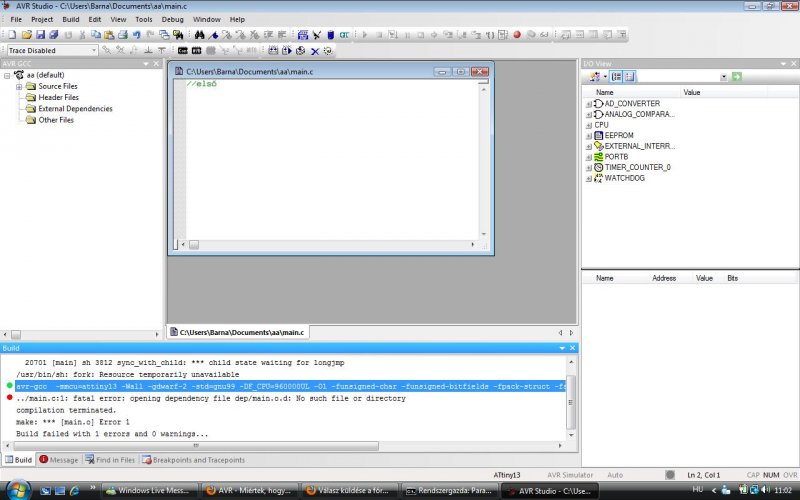Click the blue AVR cylinder icon
800x500 pixels.
click(x=331, y=35)
